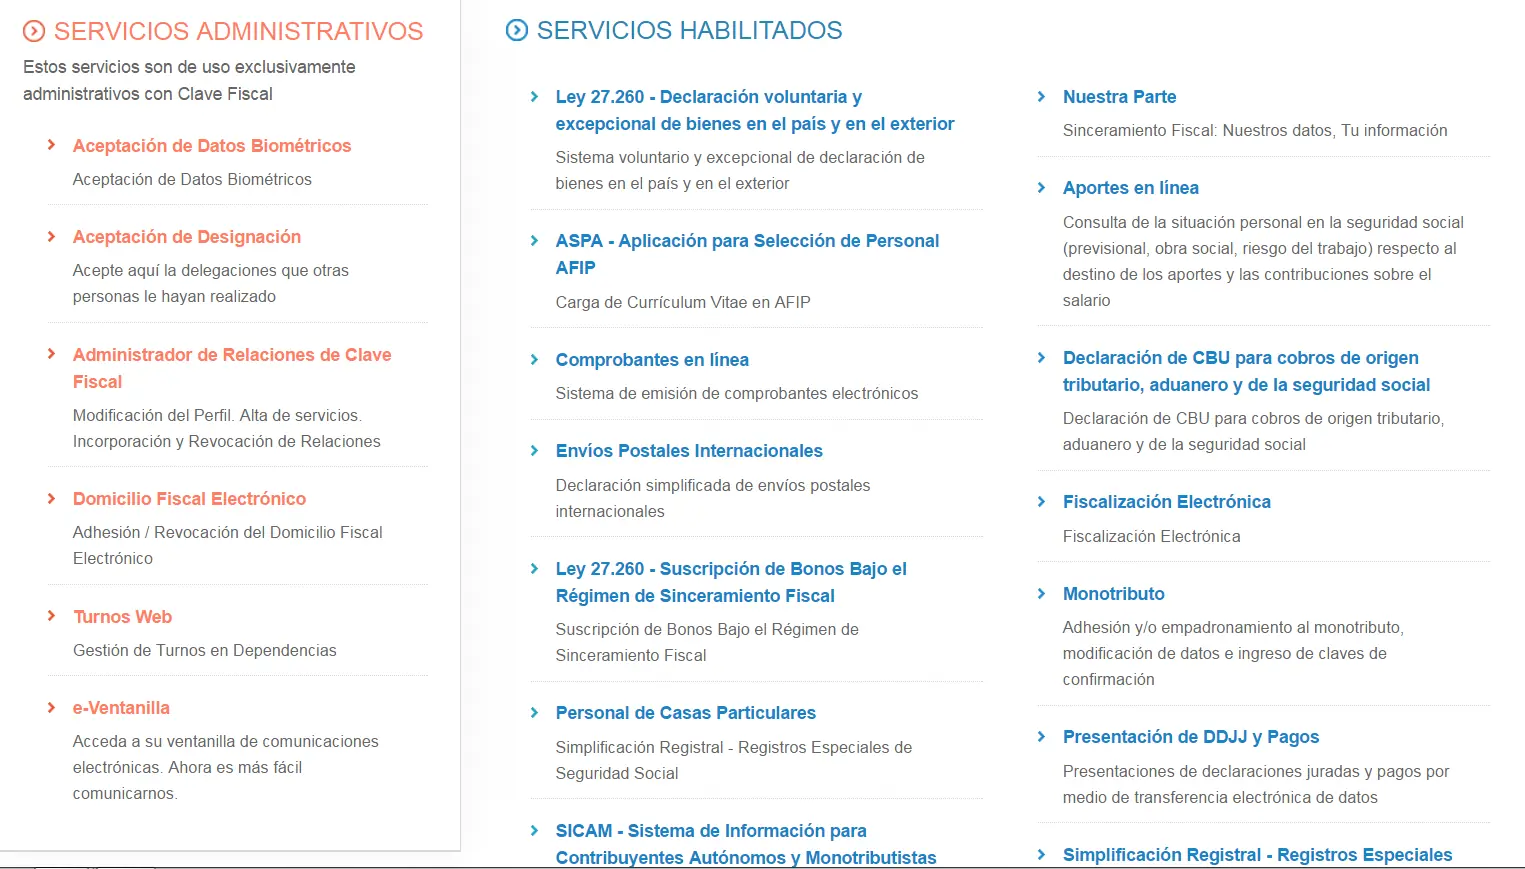Click chevron next to Aportes en línea
This screenshot has height=869, width=1525.
coord(1041,187)
